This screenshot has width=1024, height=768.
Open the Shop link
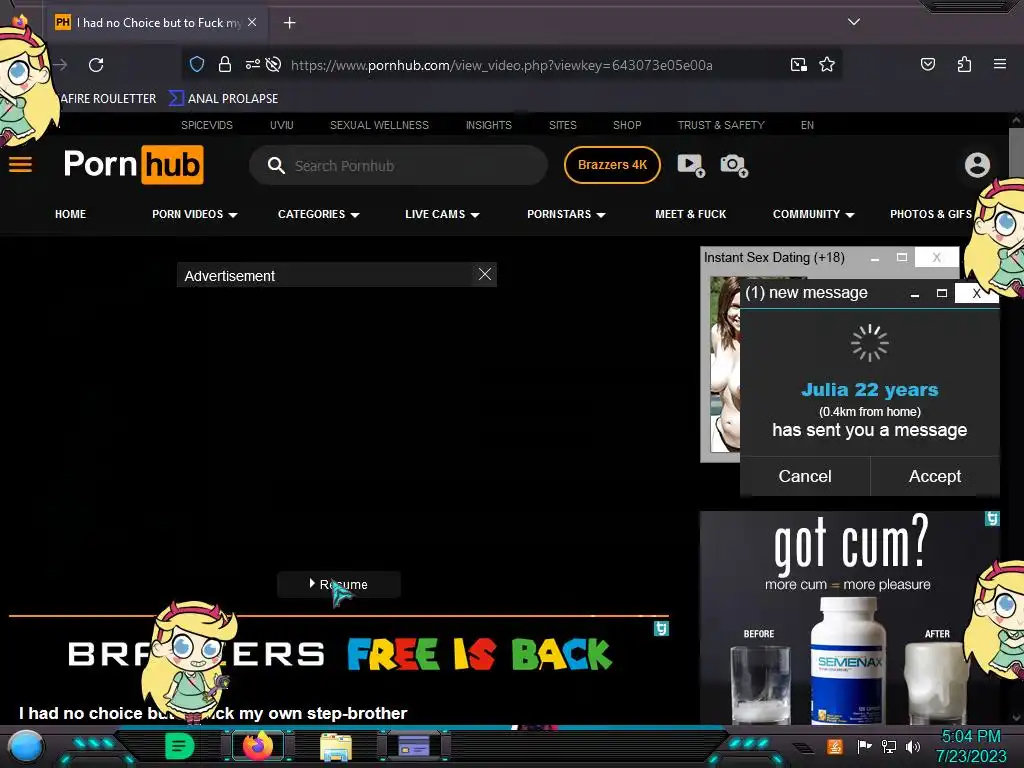pyautogui.click(x=627, y=125)
